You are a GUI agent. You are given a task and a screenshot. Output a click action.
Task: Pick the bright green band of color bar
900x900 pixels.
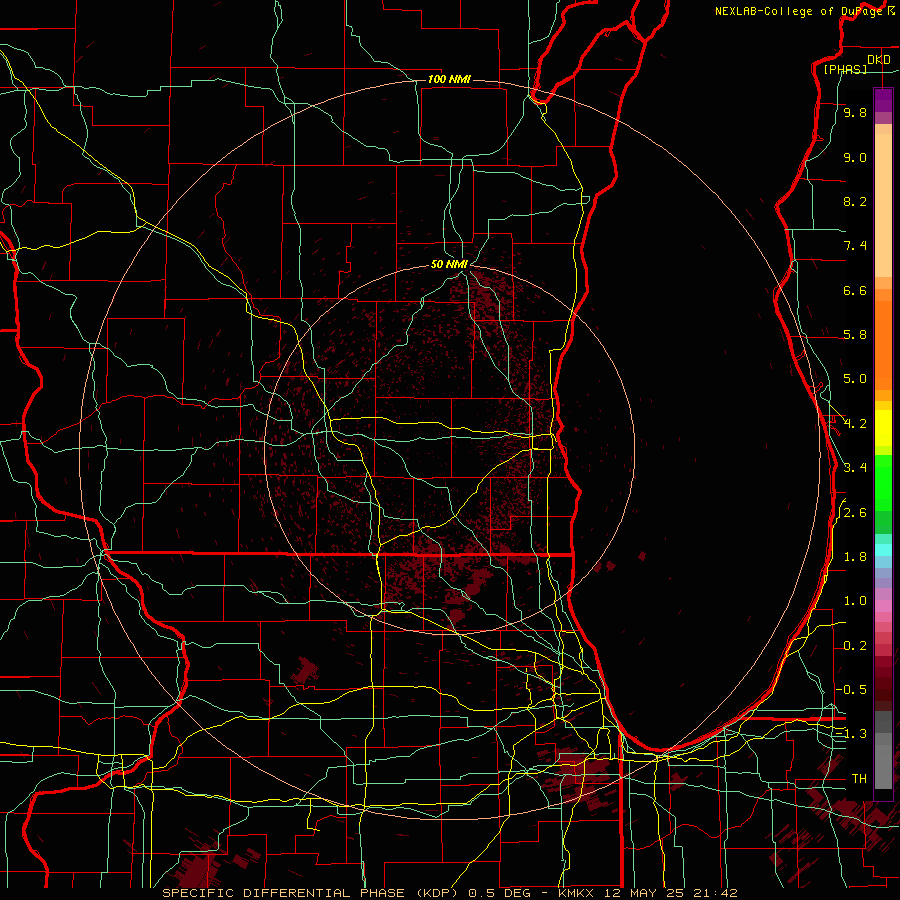coord(883,482)
